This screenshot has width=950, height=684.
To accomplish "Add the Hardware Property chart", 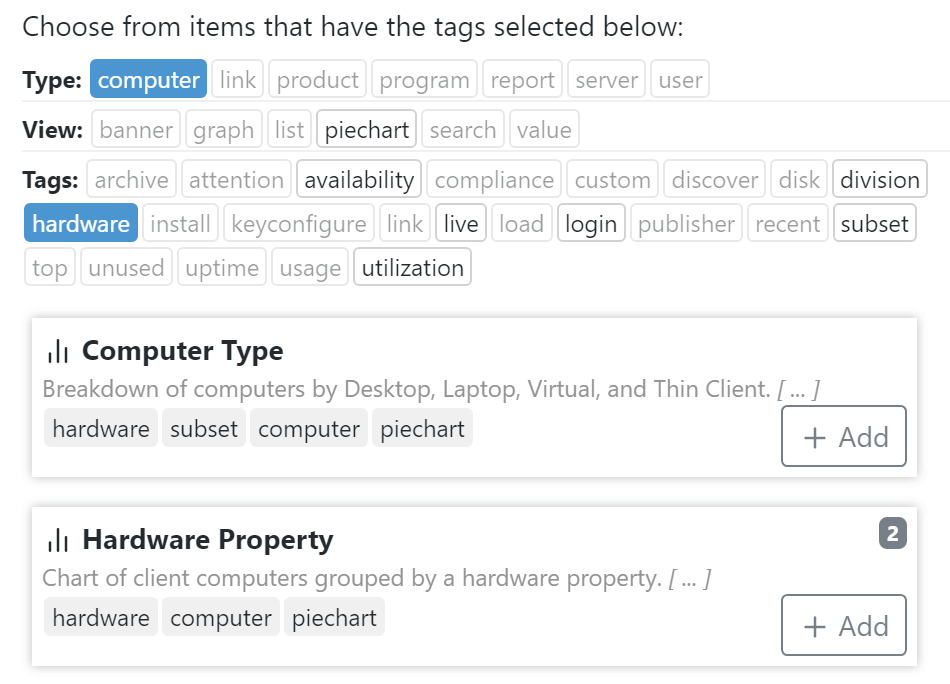I will [x=843, y=625].
